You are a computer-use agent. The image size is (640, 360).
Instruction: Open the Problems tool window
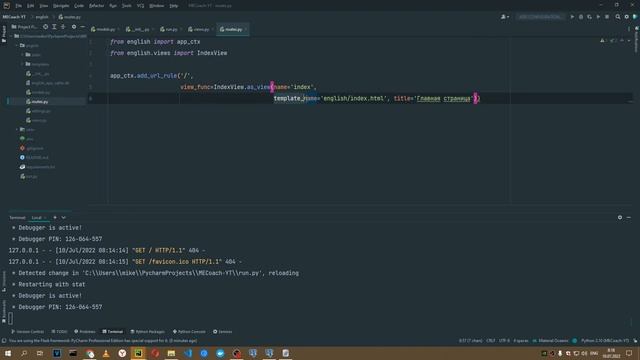tap(84, 331)
